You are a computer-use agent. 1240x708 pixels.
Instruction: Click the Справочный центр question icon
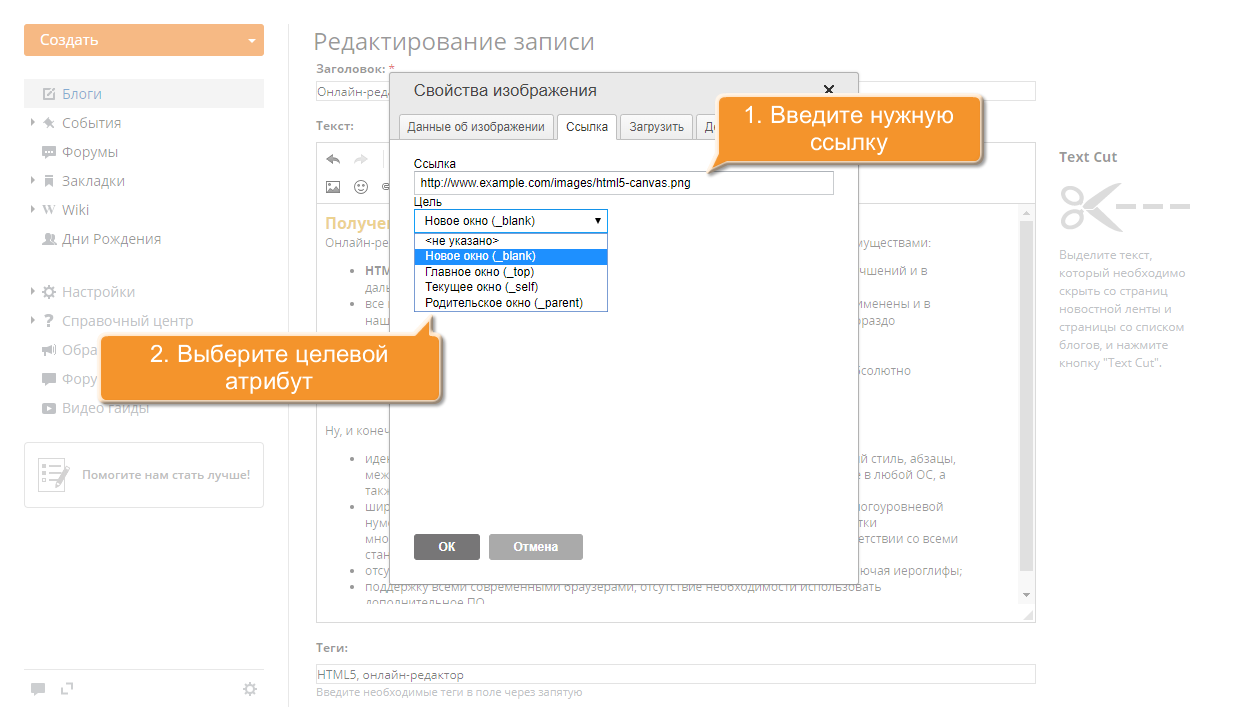coord(49,321)
